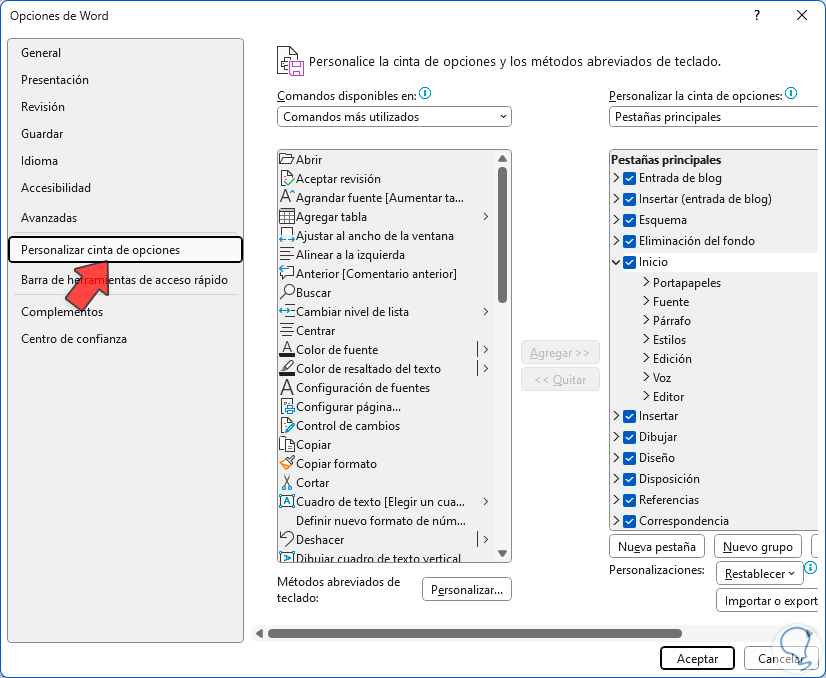Expand the Portapapeles group
The width and height of the screenshot is (826, 678).
646,282
